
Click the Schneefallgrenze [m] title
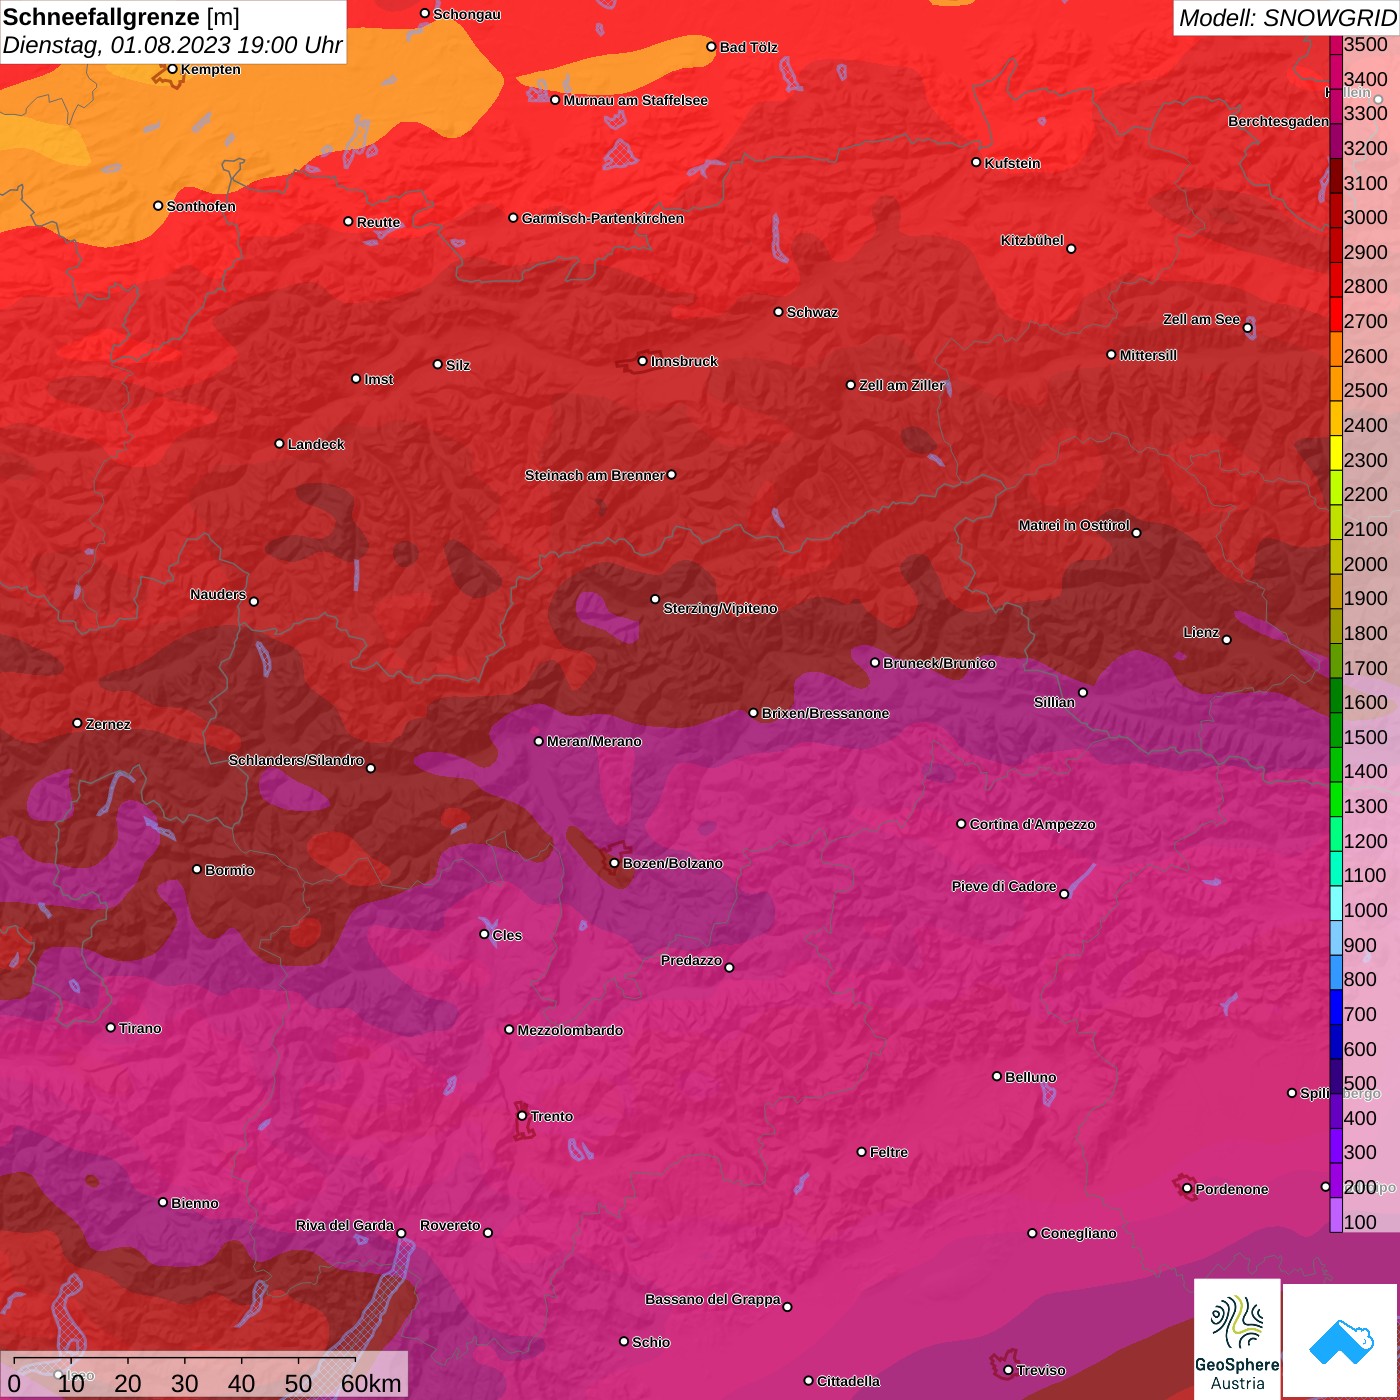tap(121, 17)
